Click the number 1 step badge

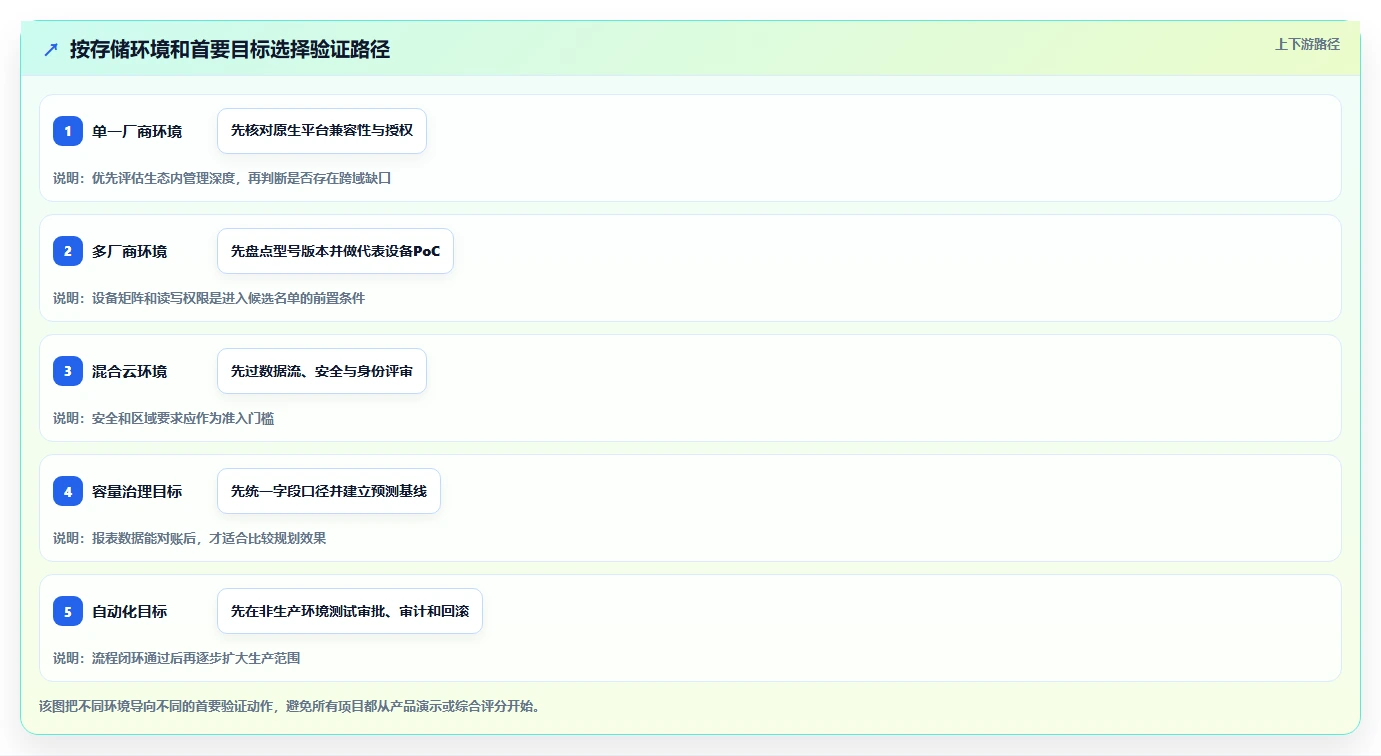68,131
